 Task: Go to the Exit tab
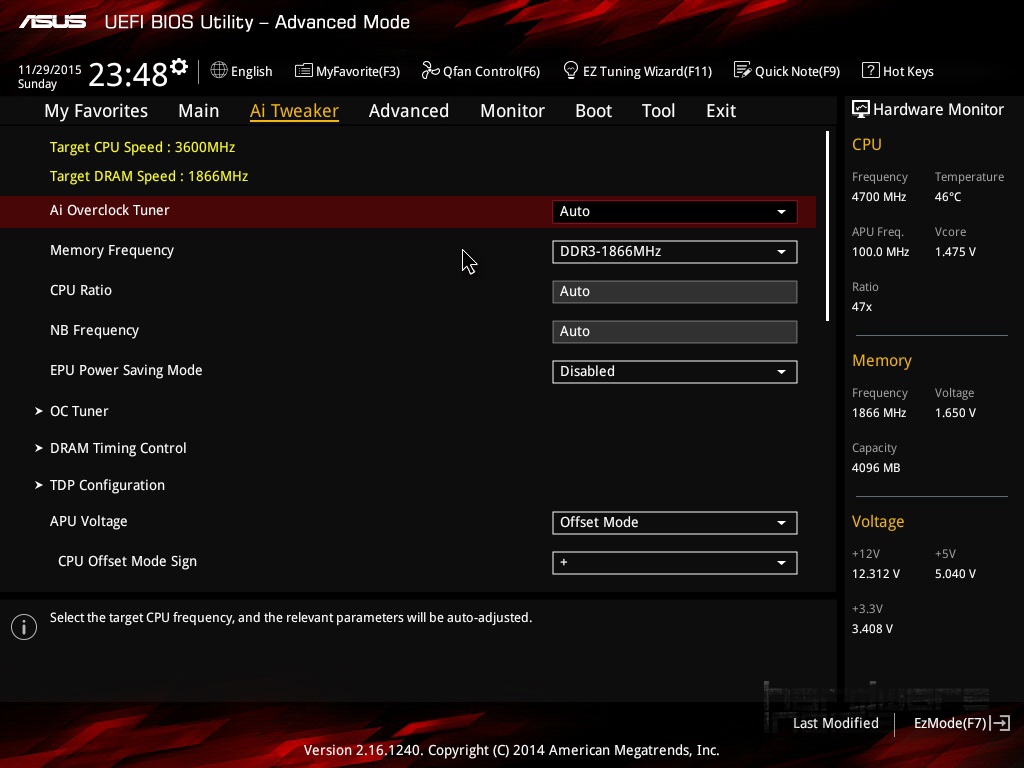tap(721, 111)
